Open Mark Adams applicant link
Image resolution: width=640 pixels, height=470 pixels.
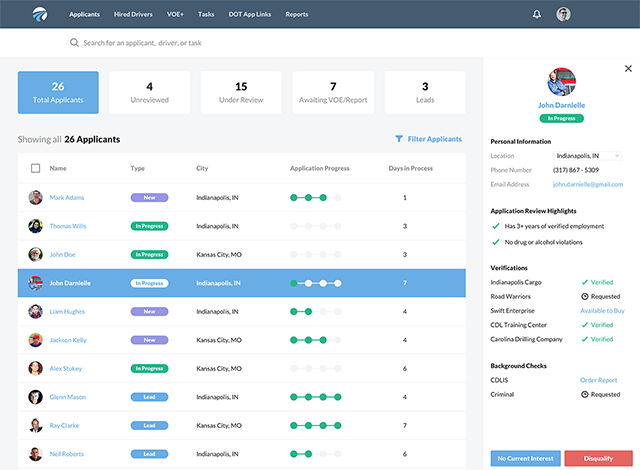tap(67, 197)
